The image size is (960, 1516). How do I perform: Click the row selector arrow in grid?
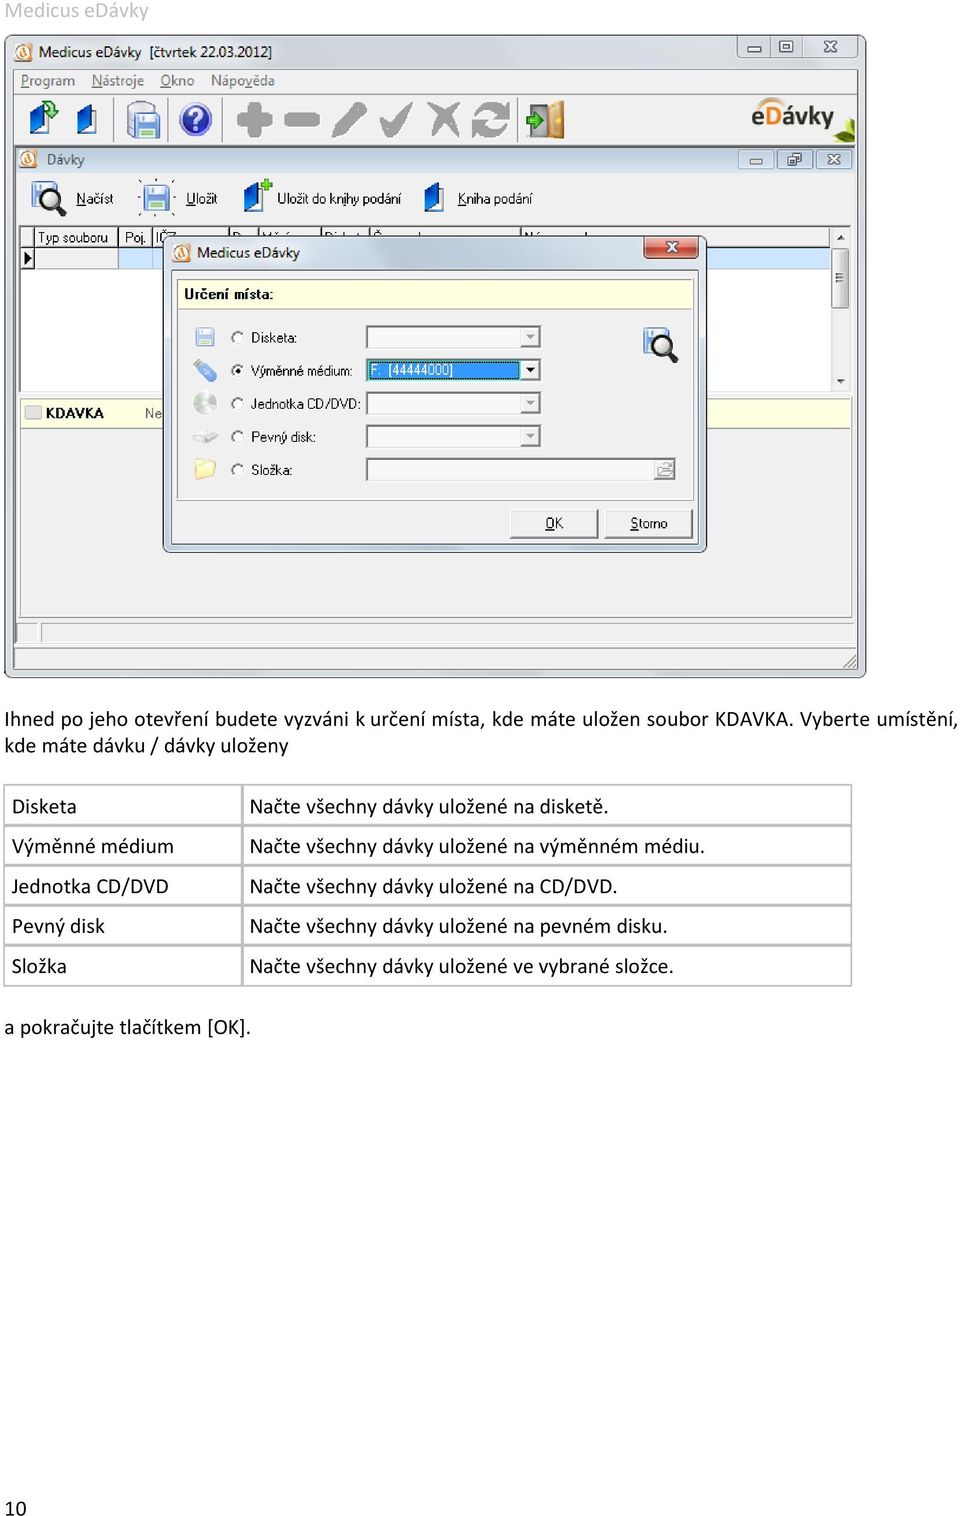[x=27, y=258]
